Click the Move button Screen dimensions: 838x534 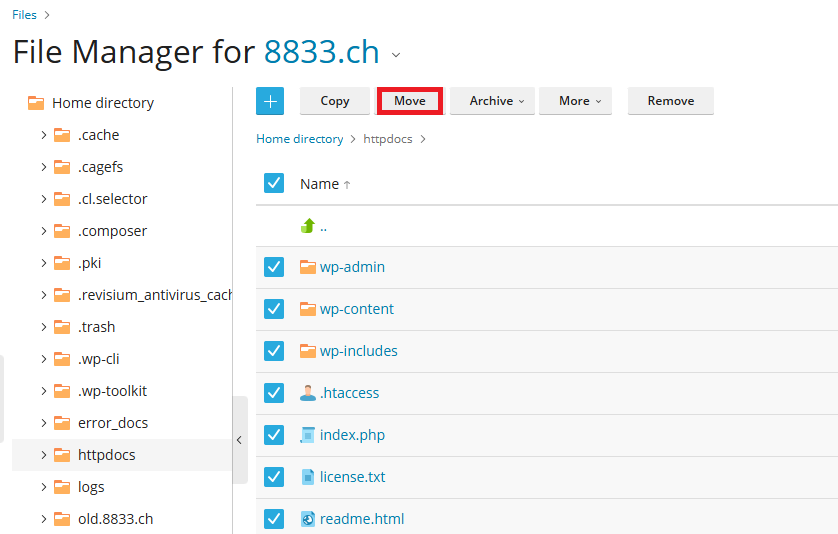pos(410,101)
